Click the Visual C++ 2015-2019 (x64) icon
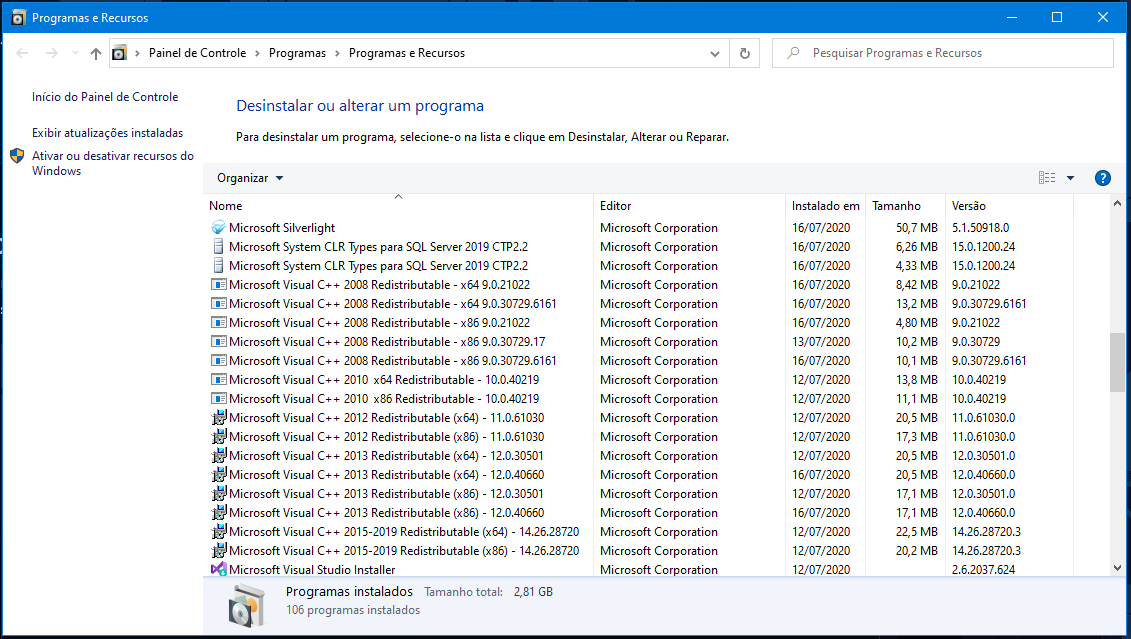Screen dimensions: 1131x639 [x=219, y=532]
